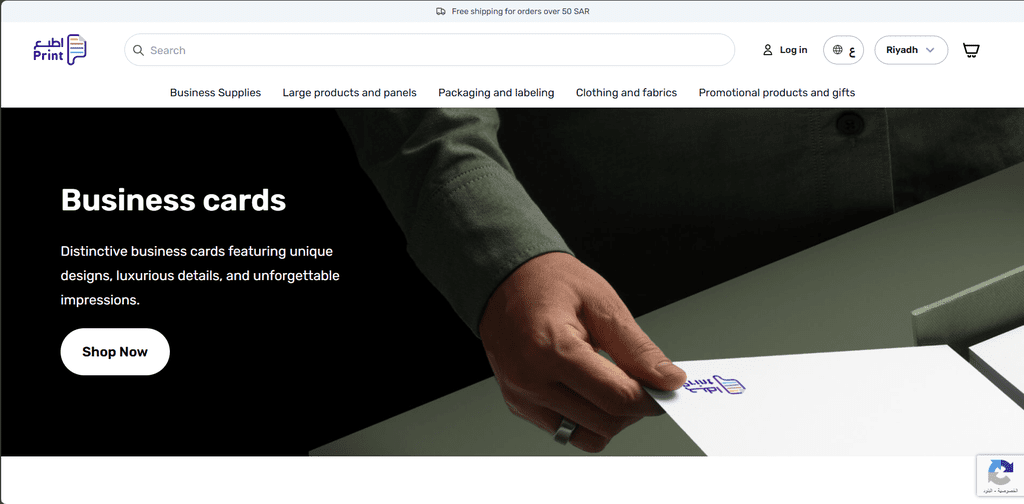The image size is (1024, 504).
Task: Go to Clothing and fabrics category
Action: [626, 93]
